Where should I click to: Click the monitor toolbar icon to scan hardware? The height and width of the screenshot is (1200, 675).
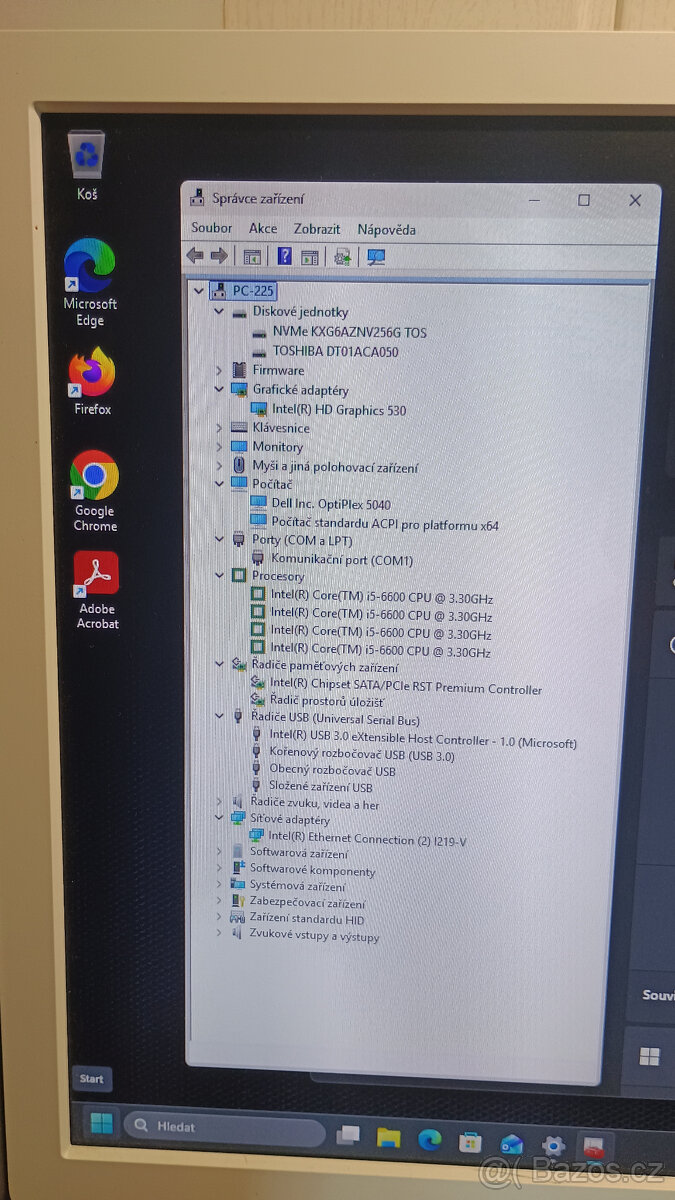[x=376, y=257]
